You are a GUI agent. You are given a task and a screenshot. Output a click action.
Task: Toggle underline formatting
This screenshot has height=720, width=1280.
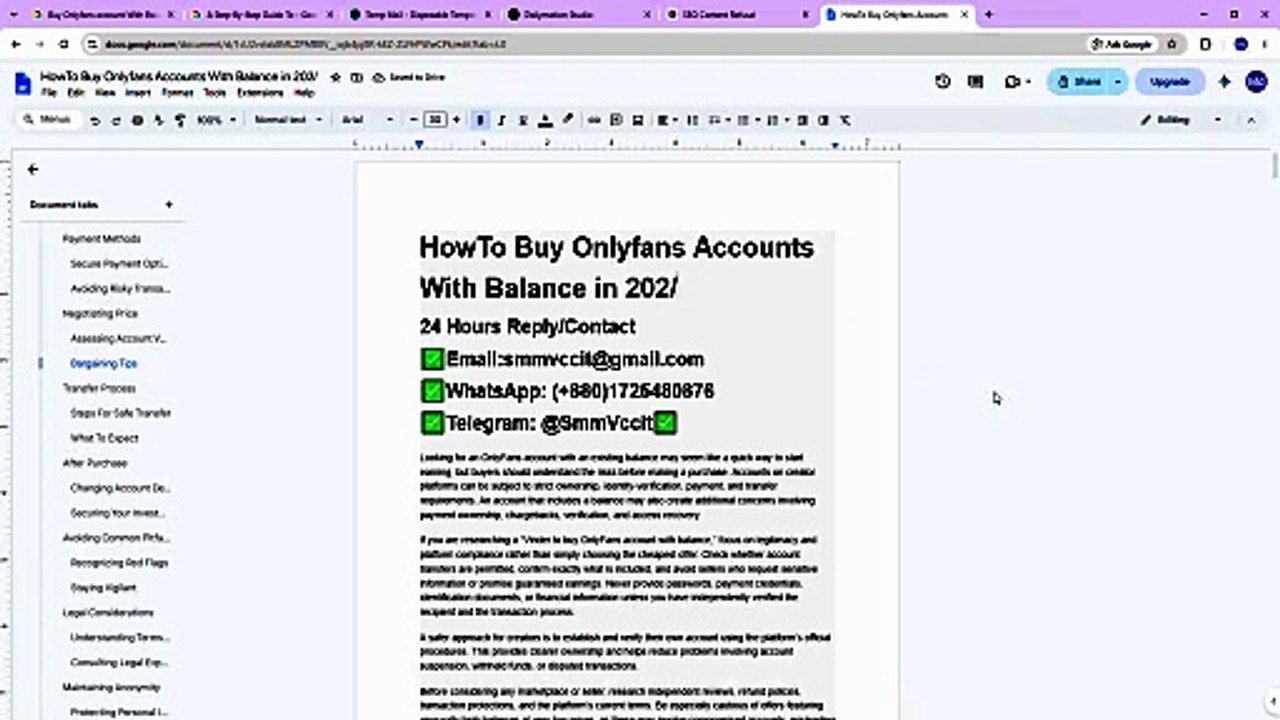pos(523,120)
